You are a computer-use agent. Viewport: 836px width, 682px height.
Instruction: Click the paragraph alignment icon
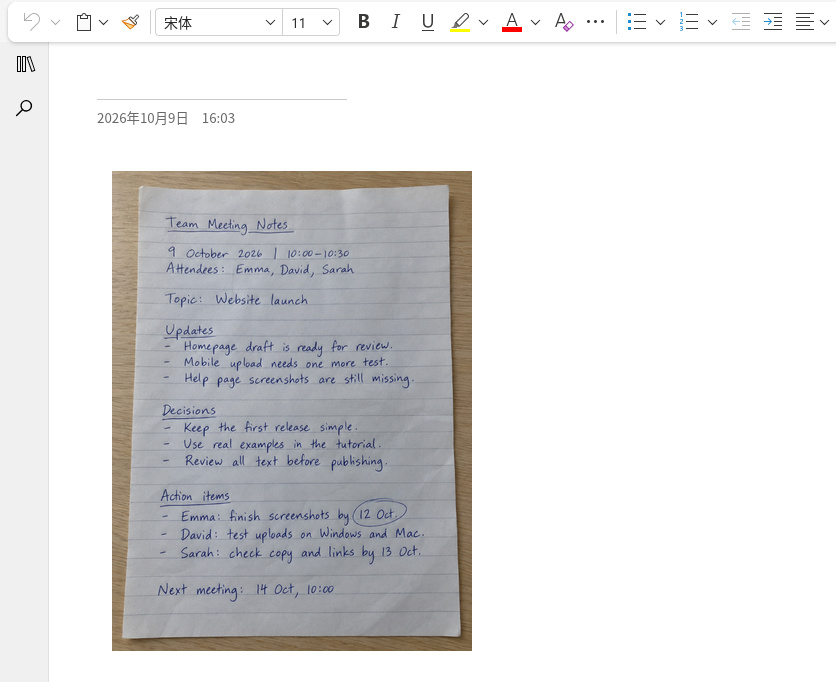805,22
